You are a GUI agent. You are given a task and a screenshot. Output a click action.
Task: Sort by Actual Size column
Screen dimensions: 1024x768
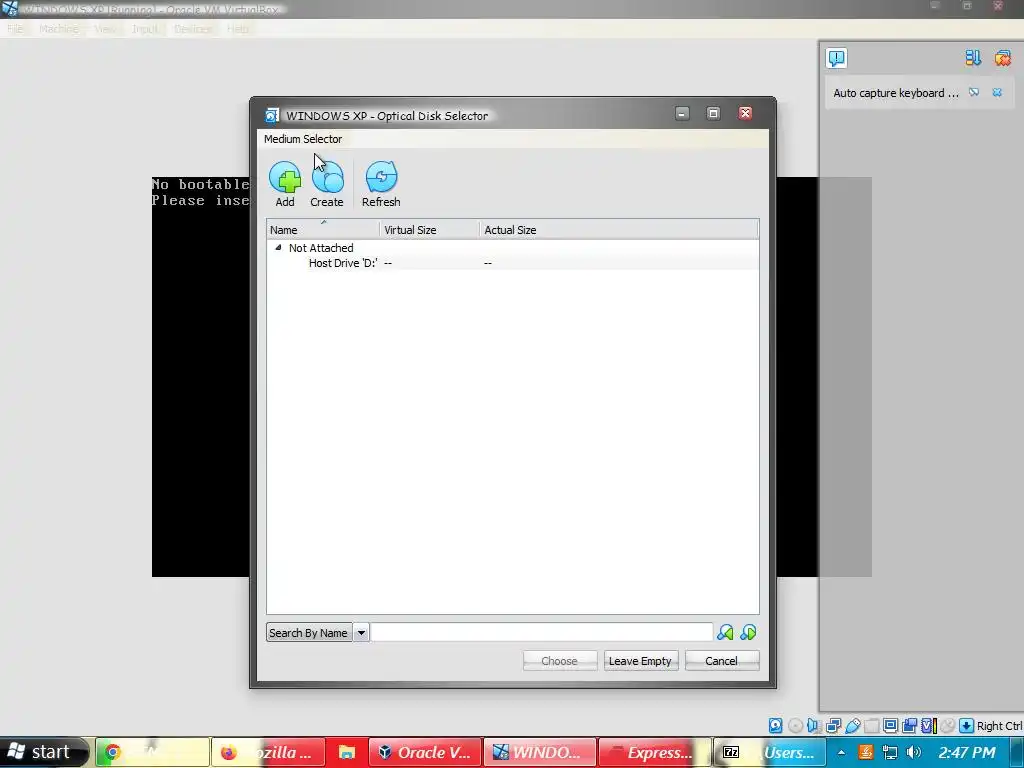click(x=619, y=230)
